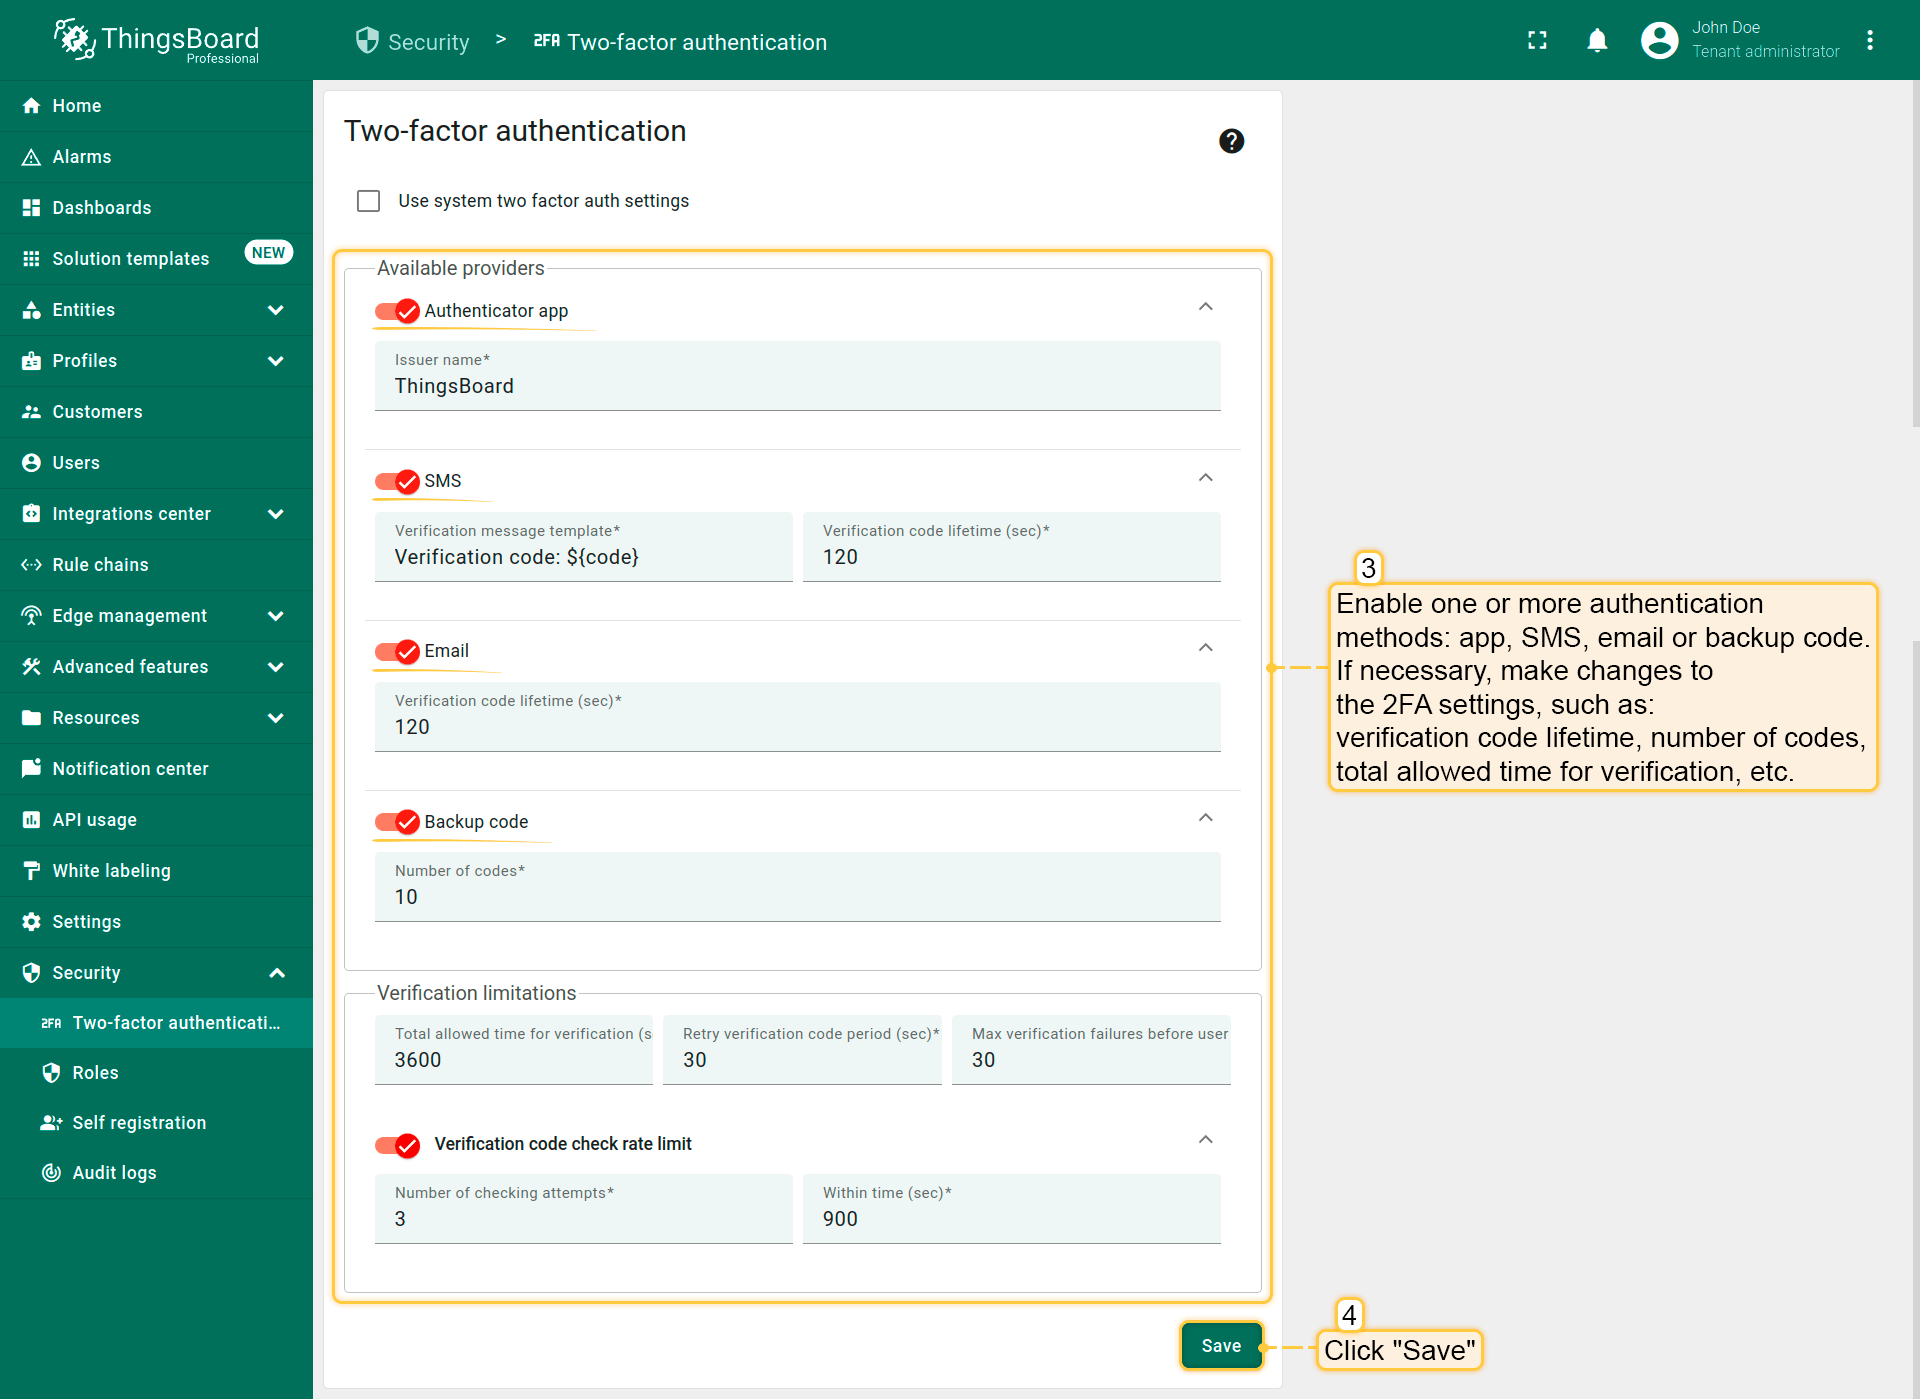Go to Notification center

130,769
